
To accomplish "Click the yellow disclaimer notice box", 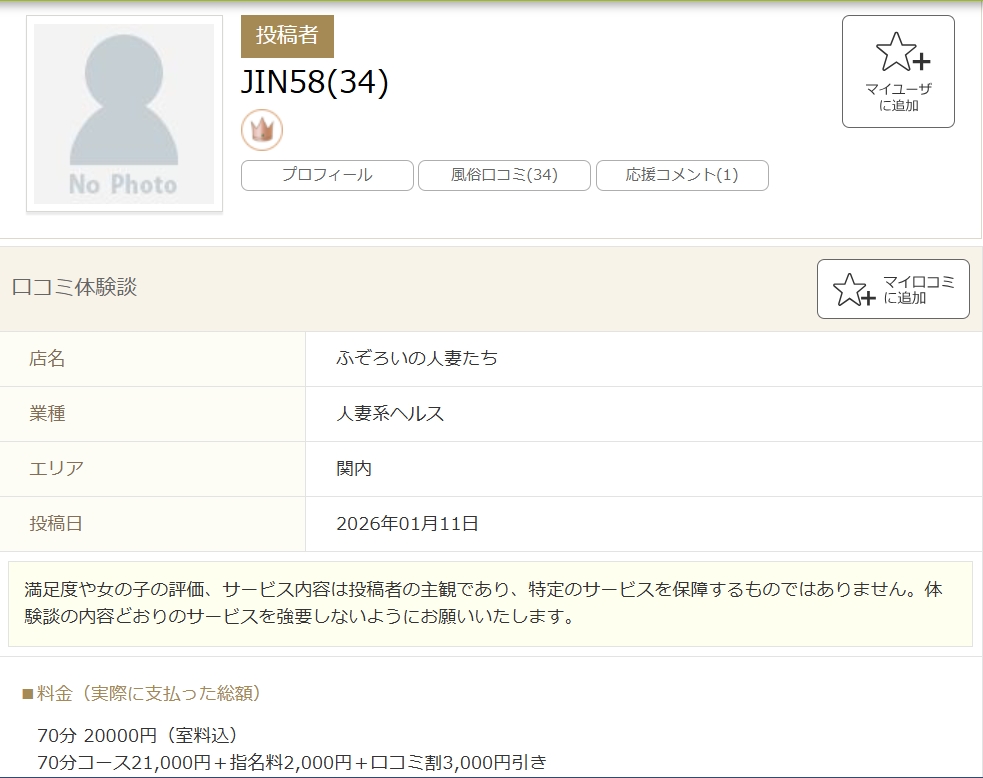I will (490, 603).
